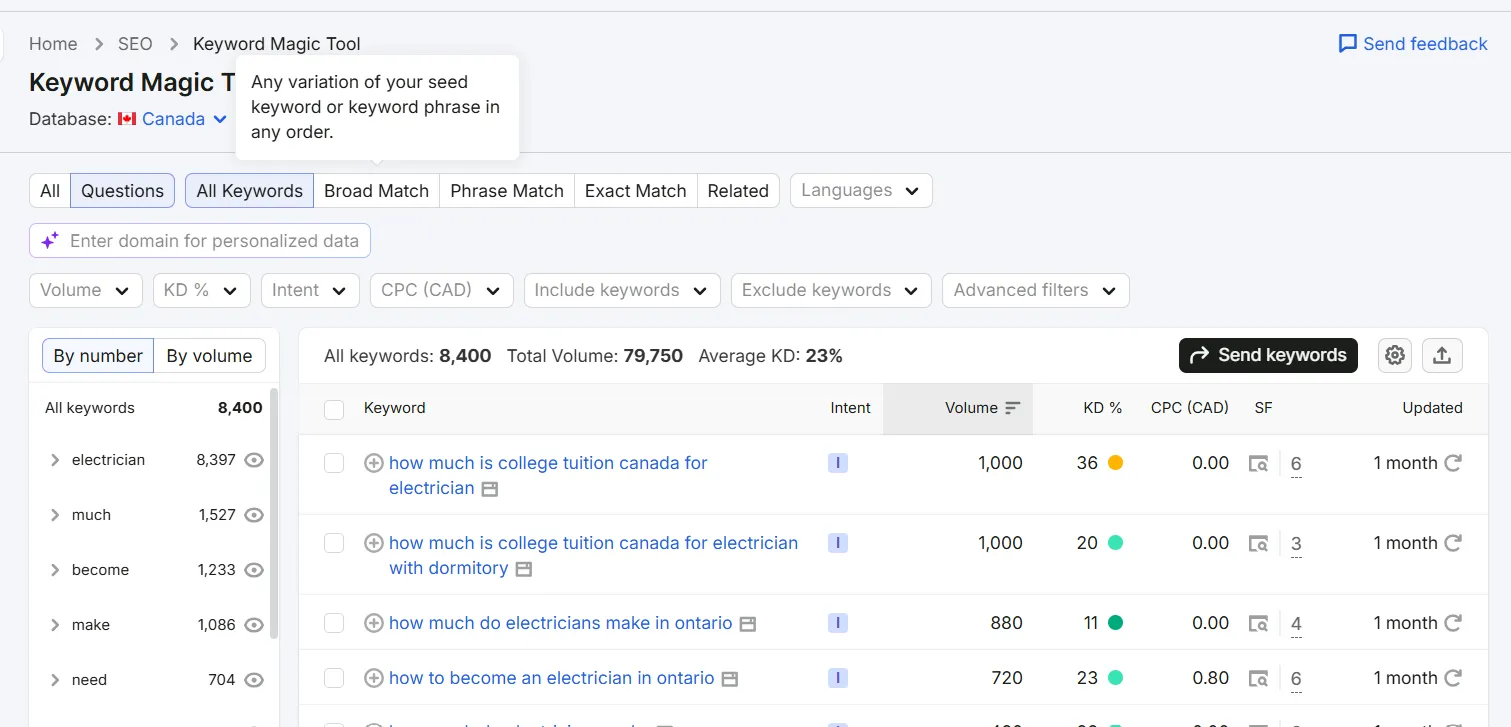Open the Languages dropdown
1511x727 pixels.
coord(861,190)
